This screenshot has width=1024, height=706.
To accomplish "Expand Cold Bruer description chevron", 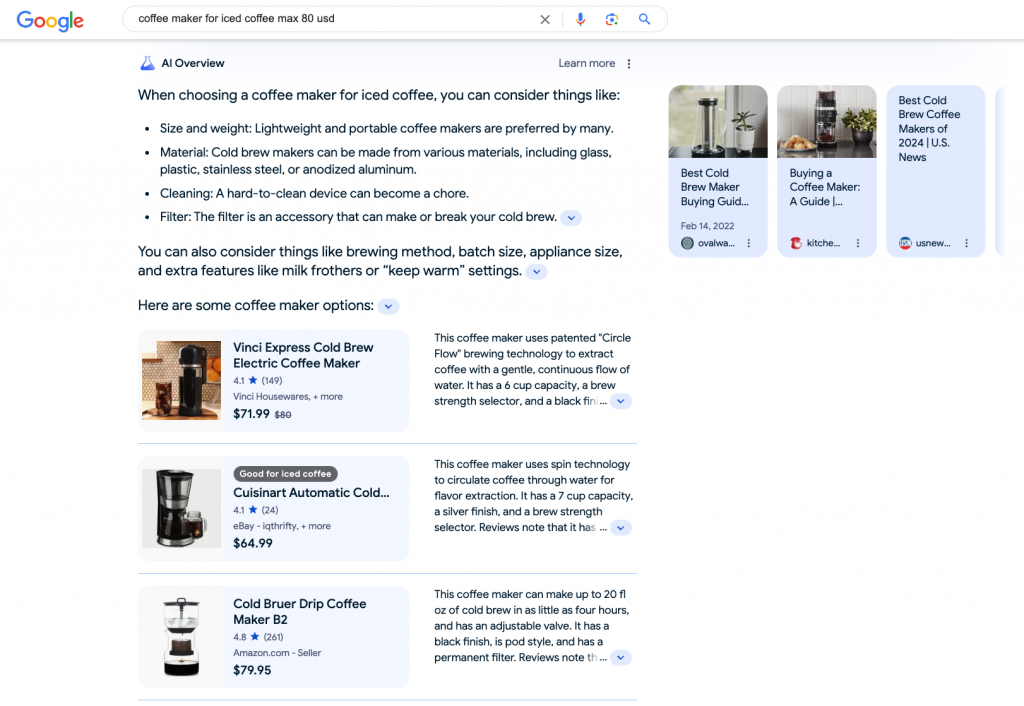I will coord(620,658).
